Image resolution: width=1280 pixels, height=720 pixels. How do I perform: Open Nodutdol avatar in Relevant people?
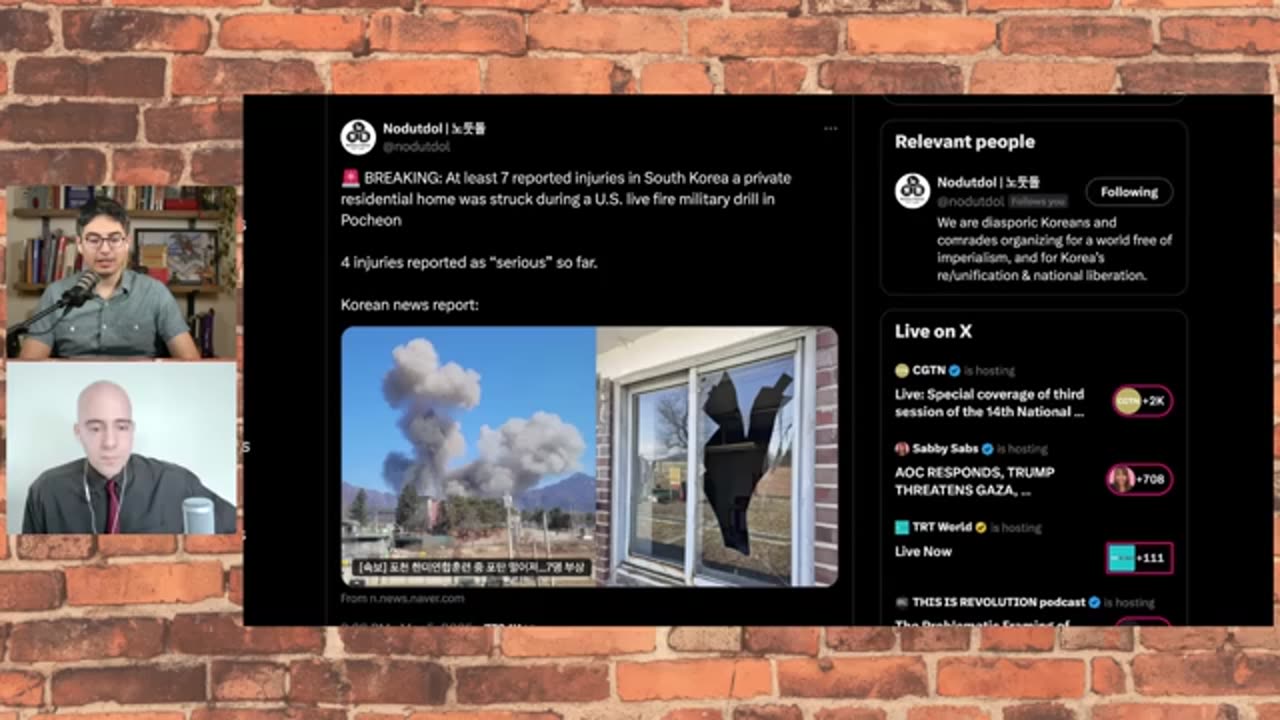click(912, 191)
